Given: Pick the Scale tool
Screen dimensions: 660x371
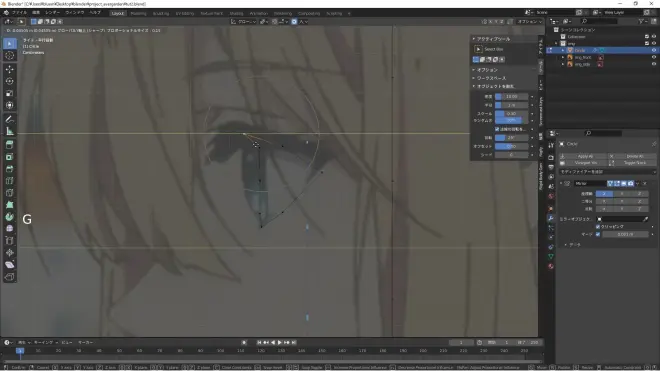Looking at the screenshot, I should point(10,93).
